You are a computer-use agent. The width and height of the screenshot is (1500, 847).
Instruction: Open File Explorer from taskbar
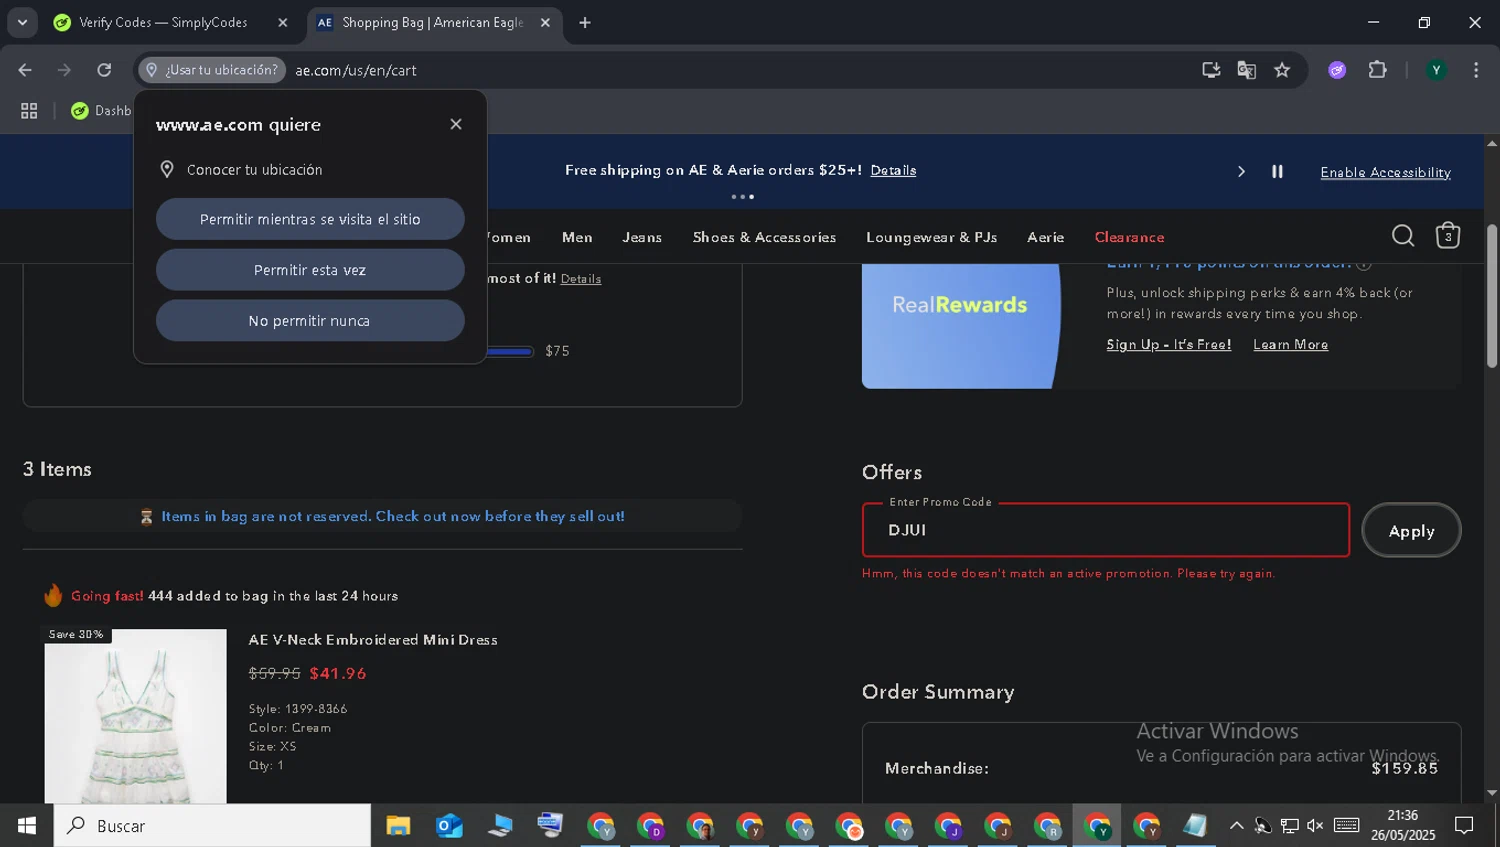tap(398, 826)
